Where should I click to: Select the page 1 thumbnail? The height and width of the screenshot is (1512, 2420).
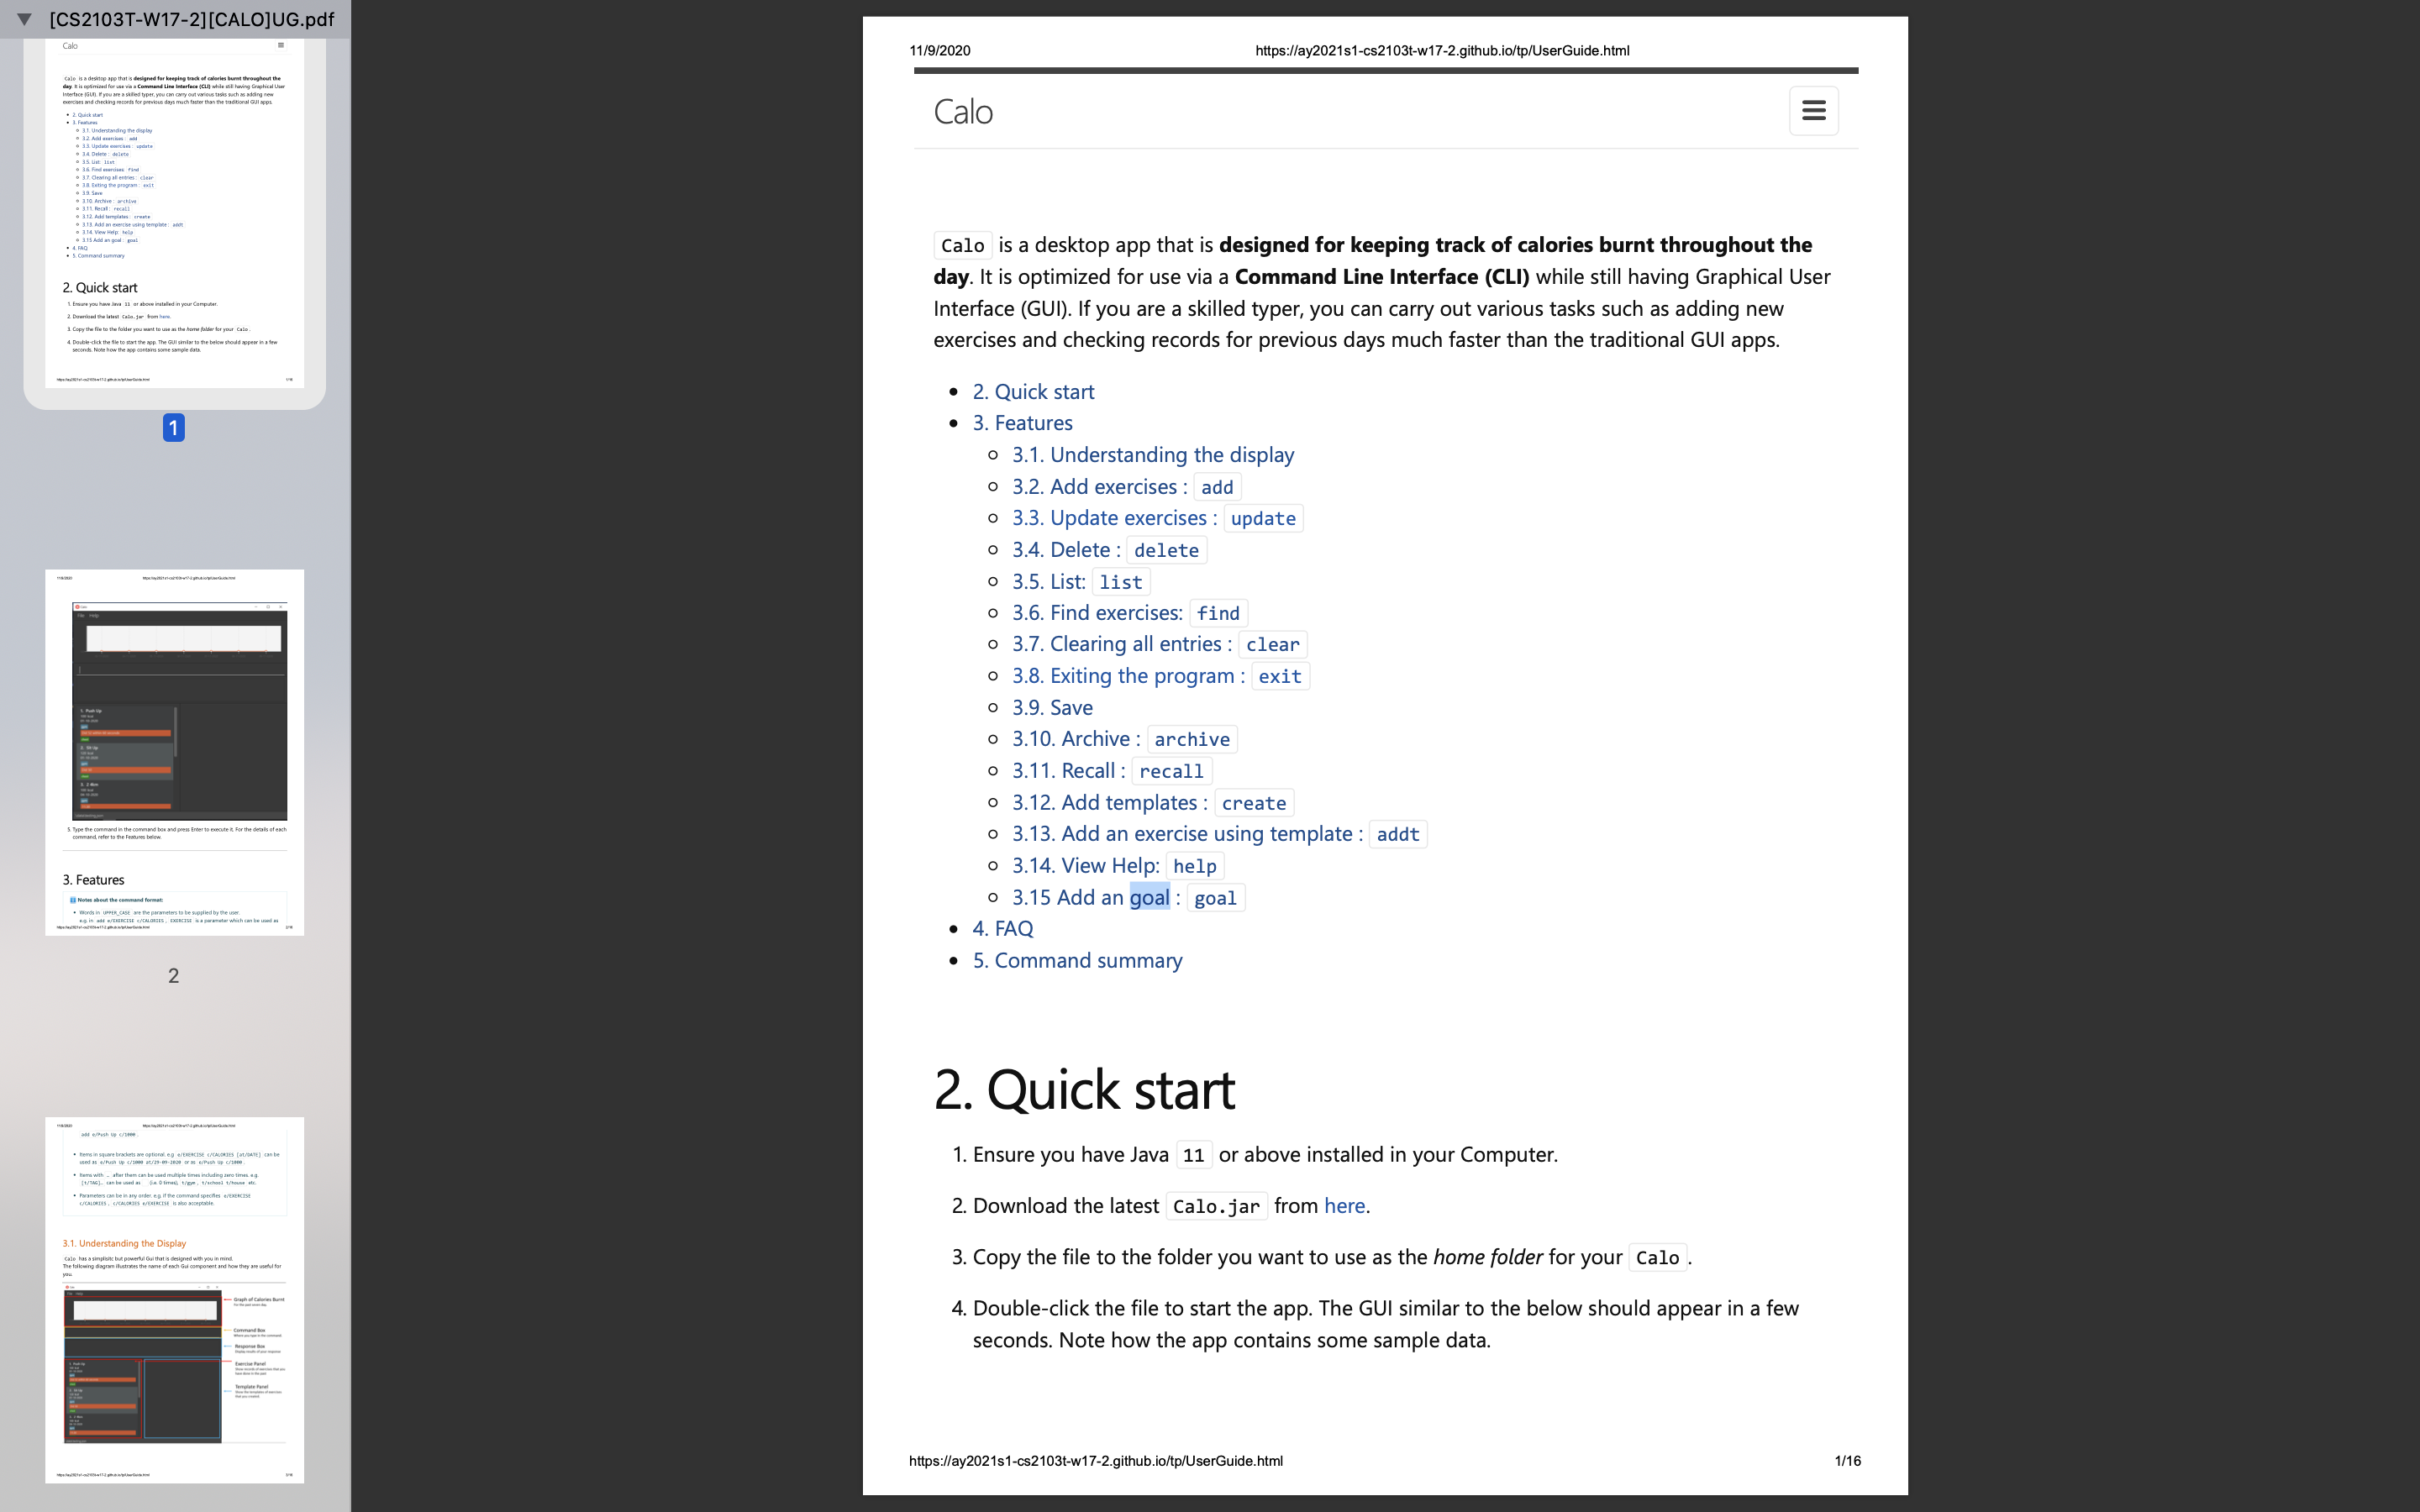coord(174,213)
